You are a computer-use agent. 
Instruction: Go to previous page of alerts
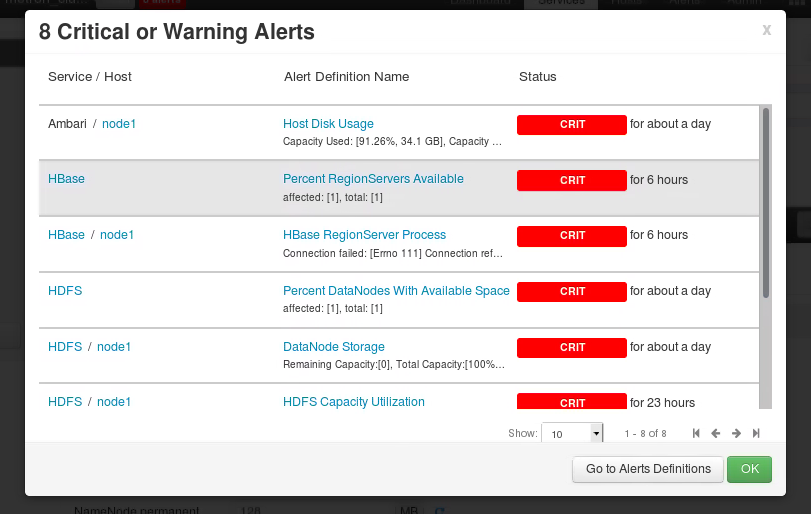tap(716, 433)
